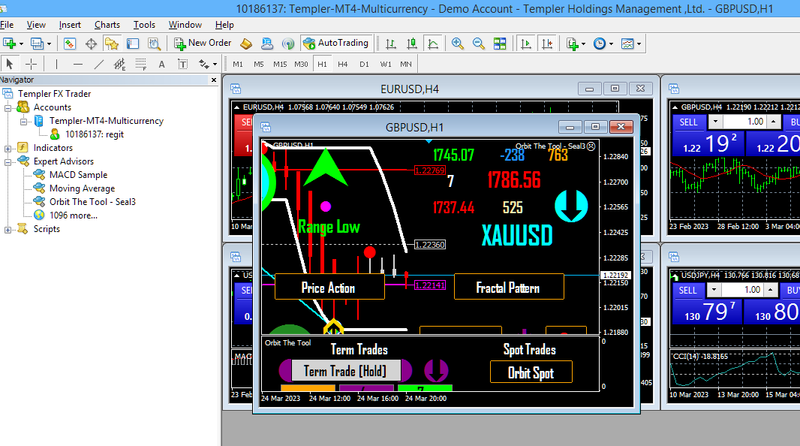Screen dimensions: 800x446
Task: Select the text label tool
Action: (182, 64)
